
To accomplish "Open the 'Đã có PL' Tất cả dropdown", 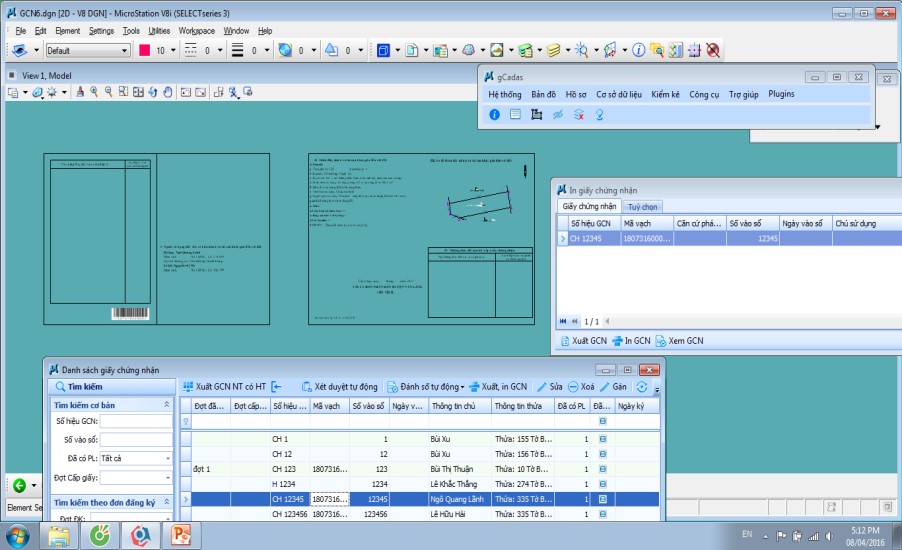I will tap(166, 459).
